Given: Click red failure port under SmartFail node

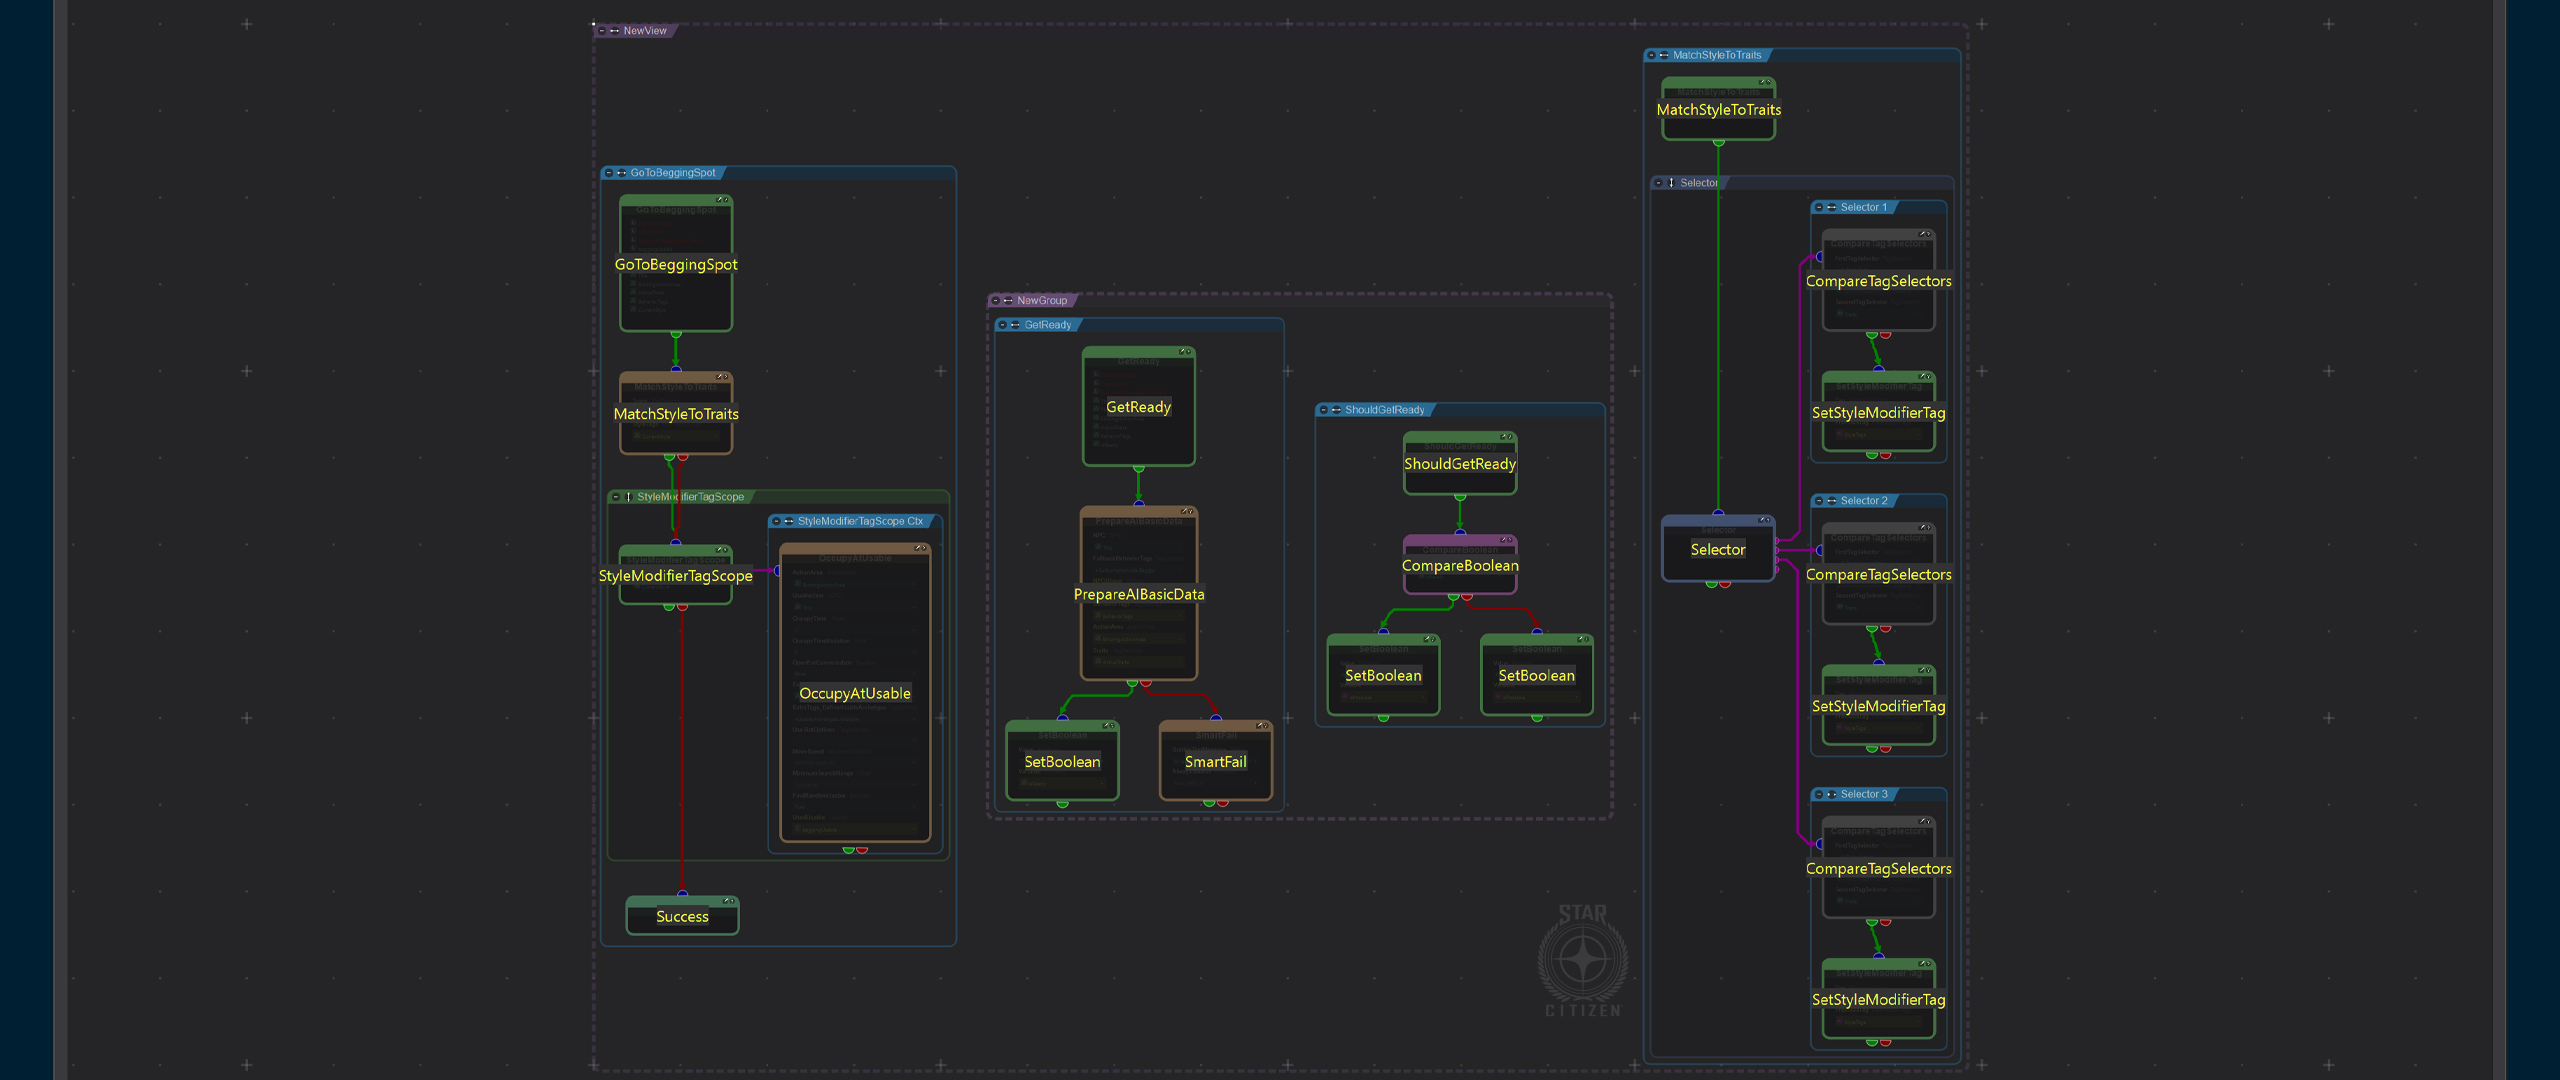Looking at the screenshot, I should [x=1222, y=803].
